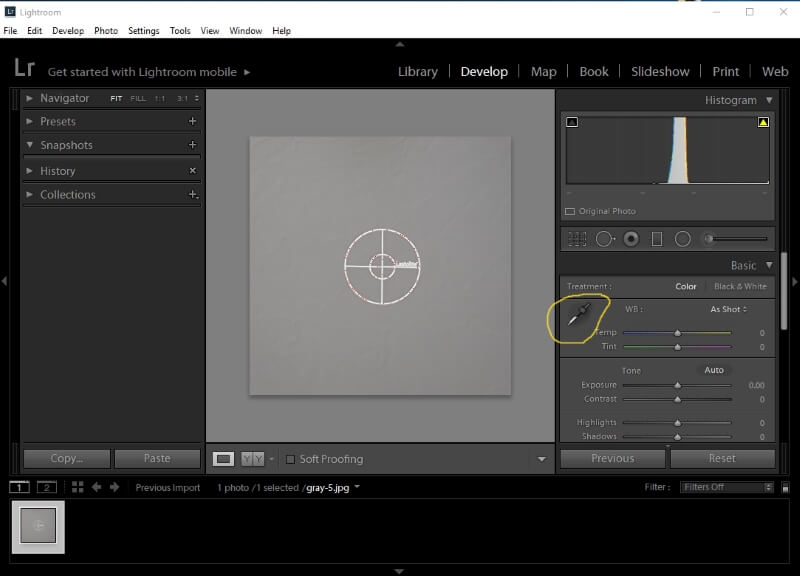Click the Auto tone button
Screen dimensions: 800x576
[714, 370]
